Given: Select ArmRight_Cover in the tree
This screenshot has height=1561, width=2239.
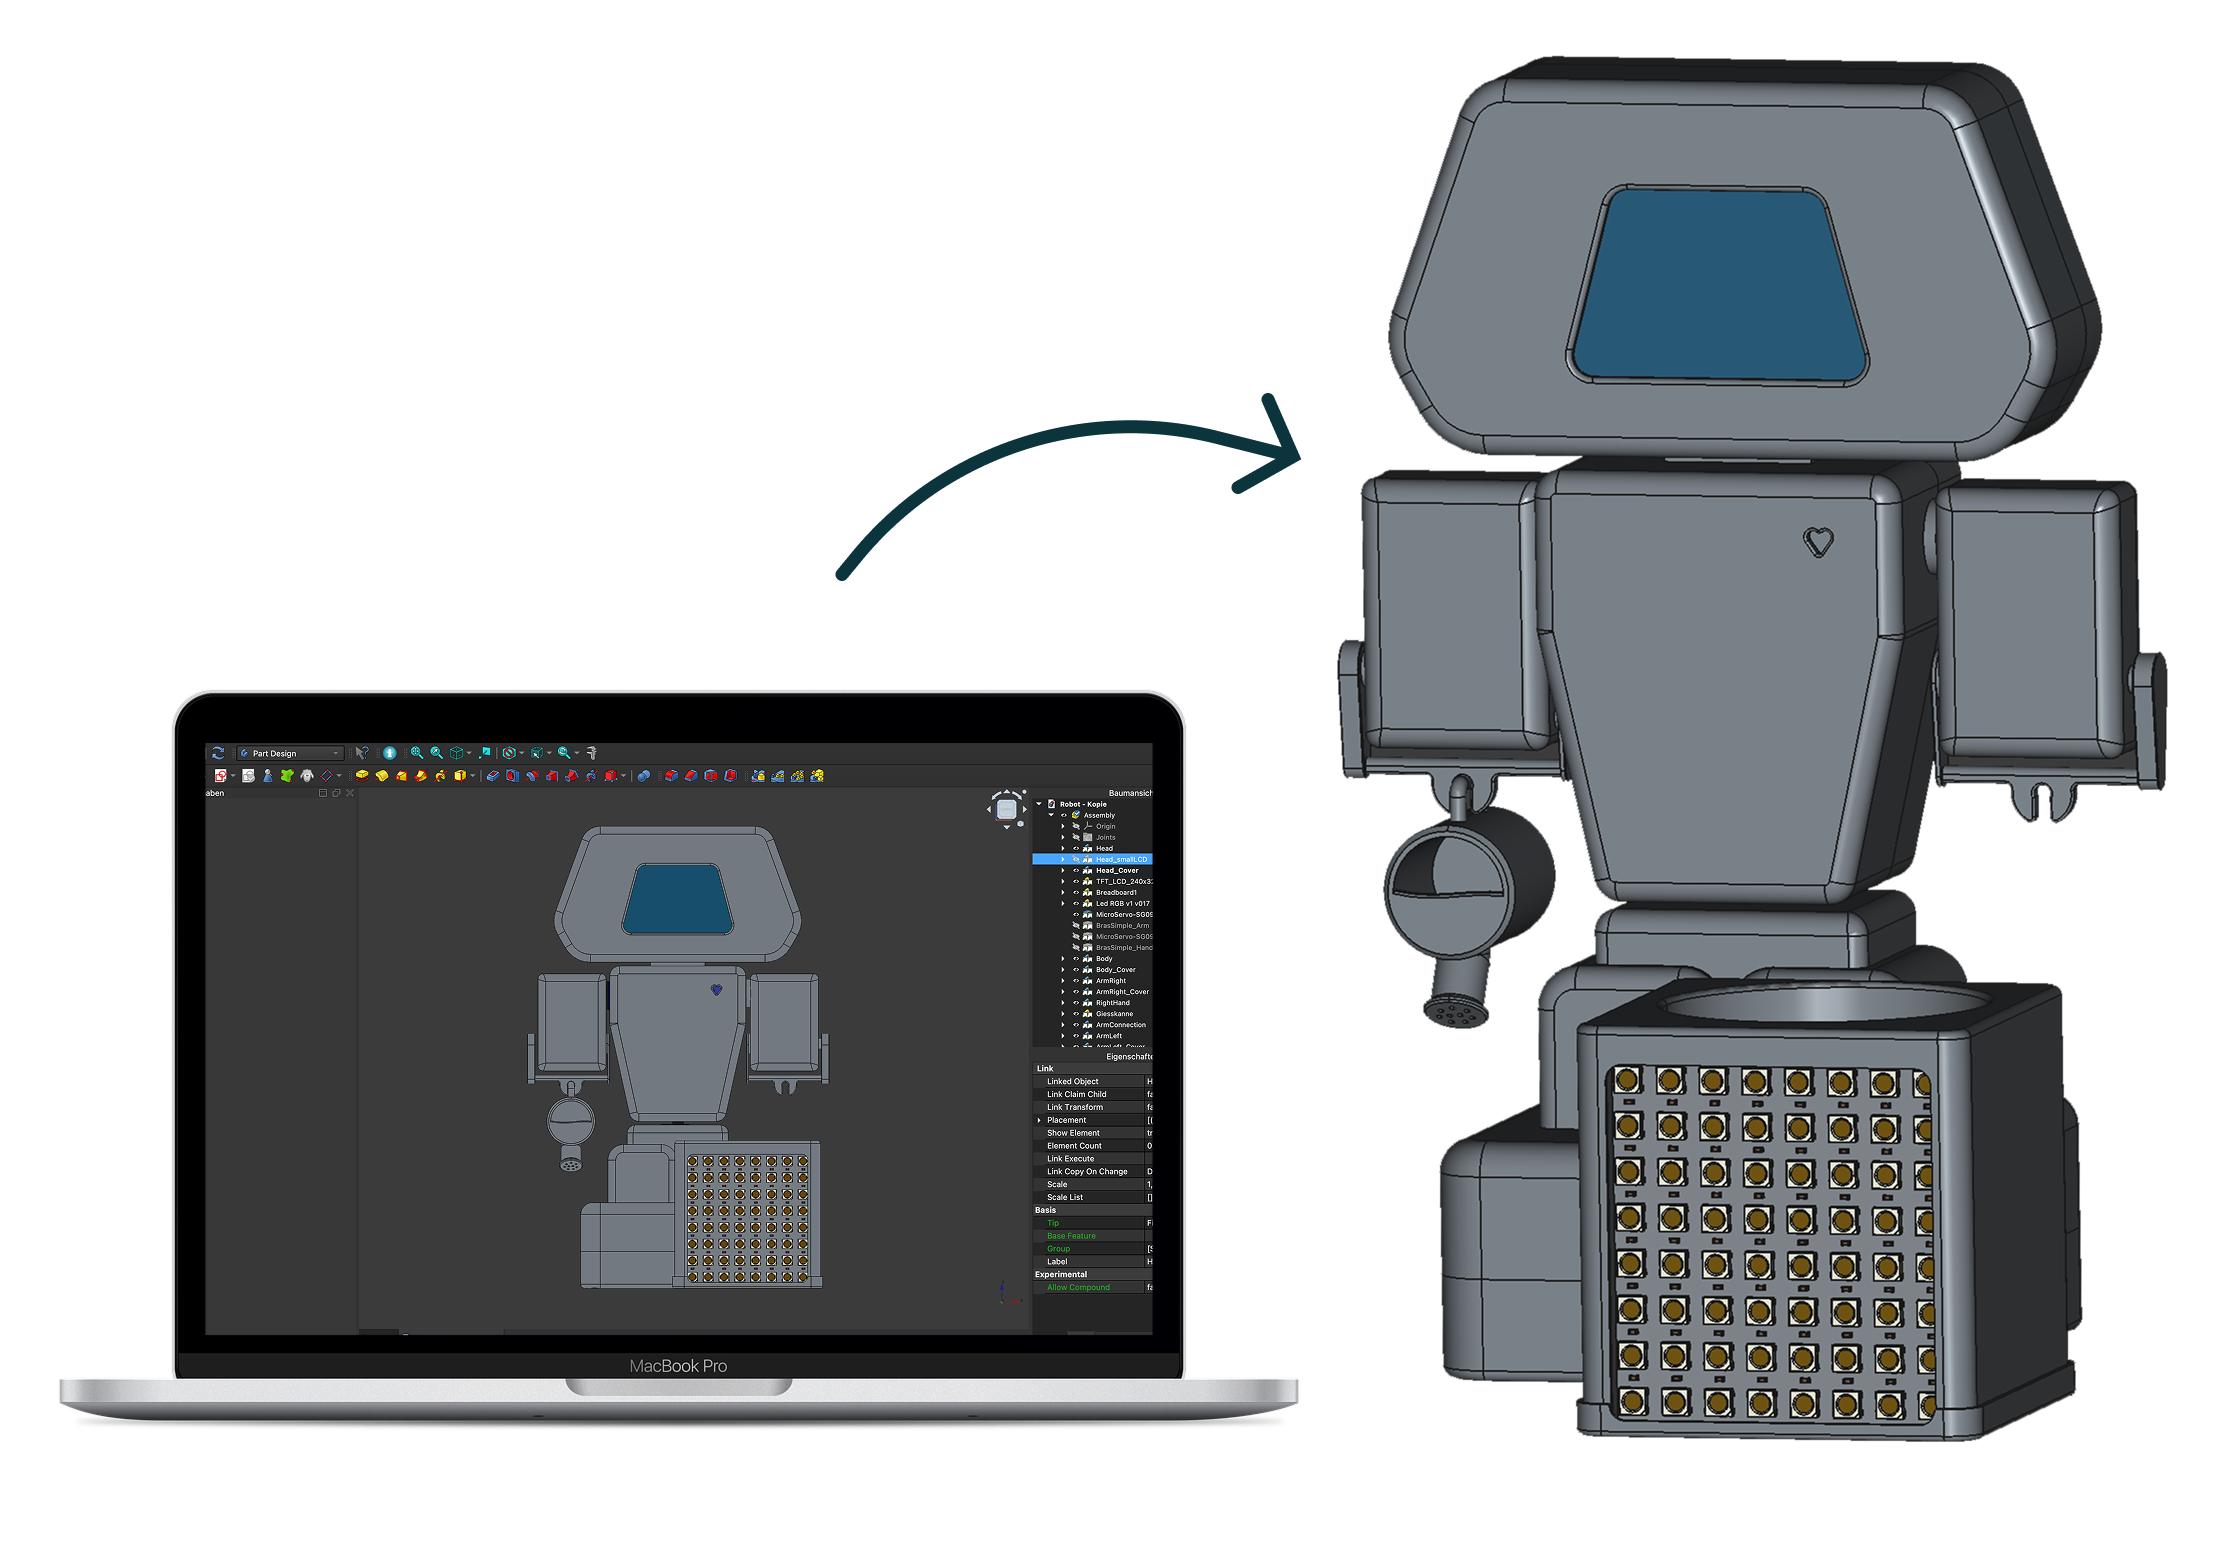Looking at the screenshot, I should [x=1122, y=991].
